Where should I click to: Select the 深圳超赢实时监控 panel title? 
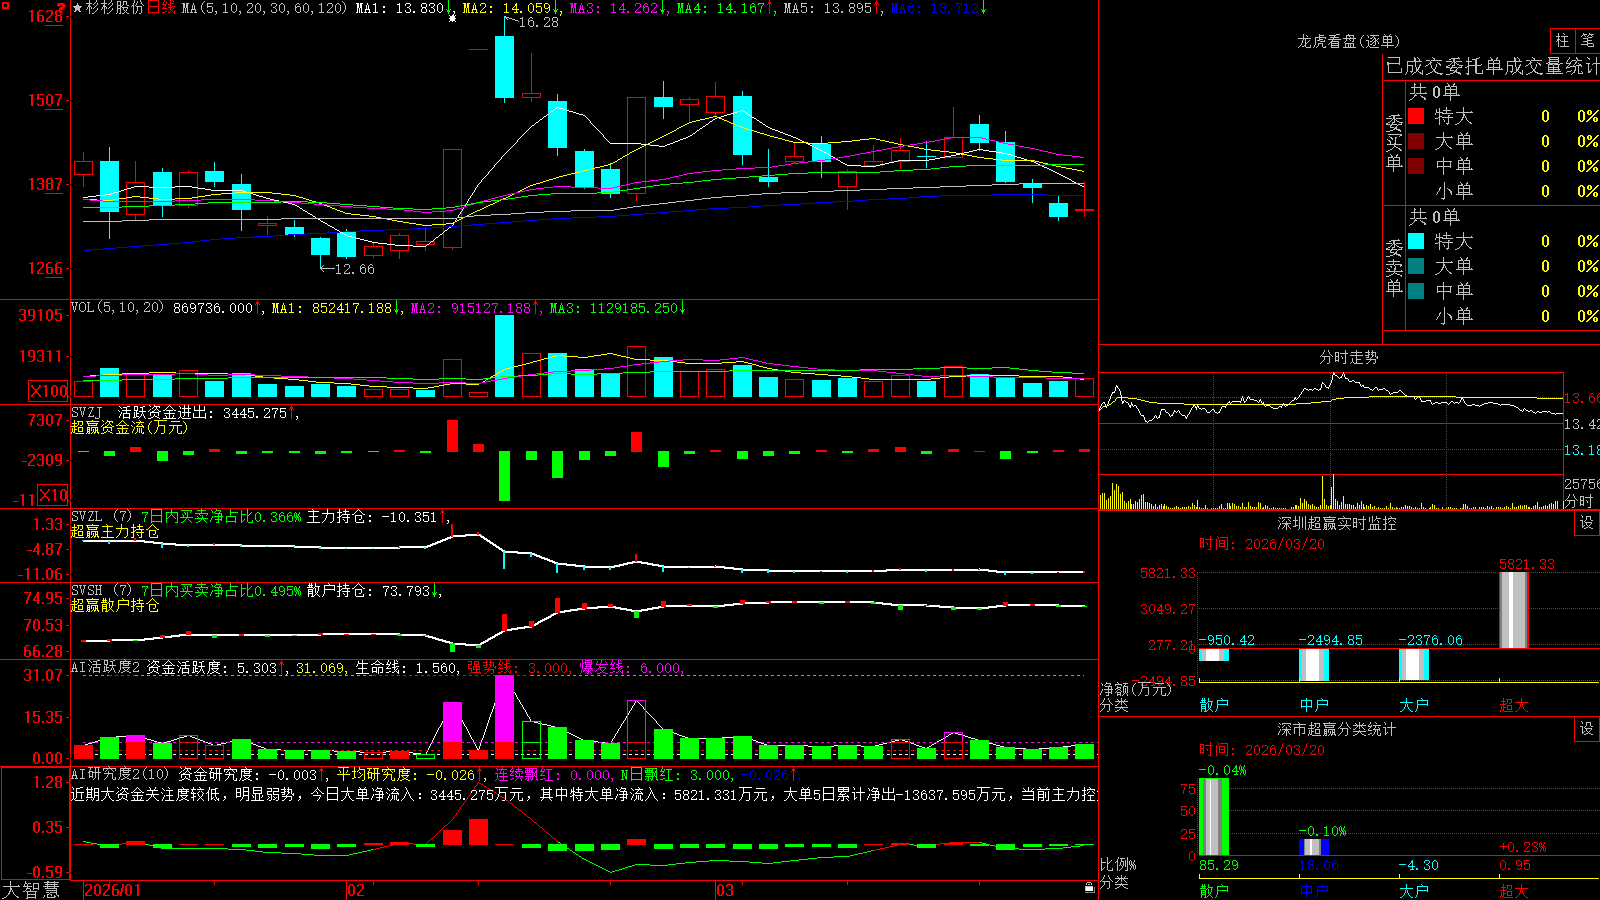(1337, 523)
